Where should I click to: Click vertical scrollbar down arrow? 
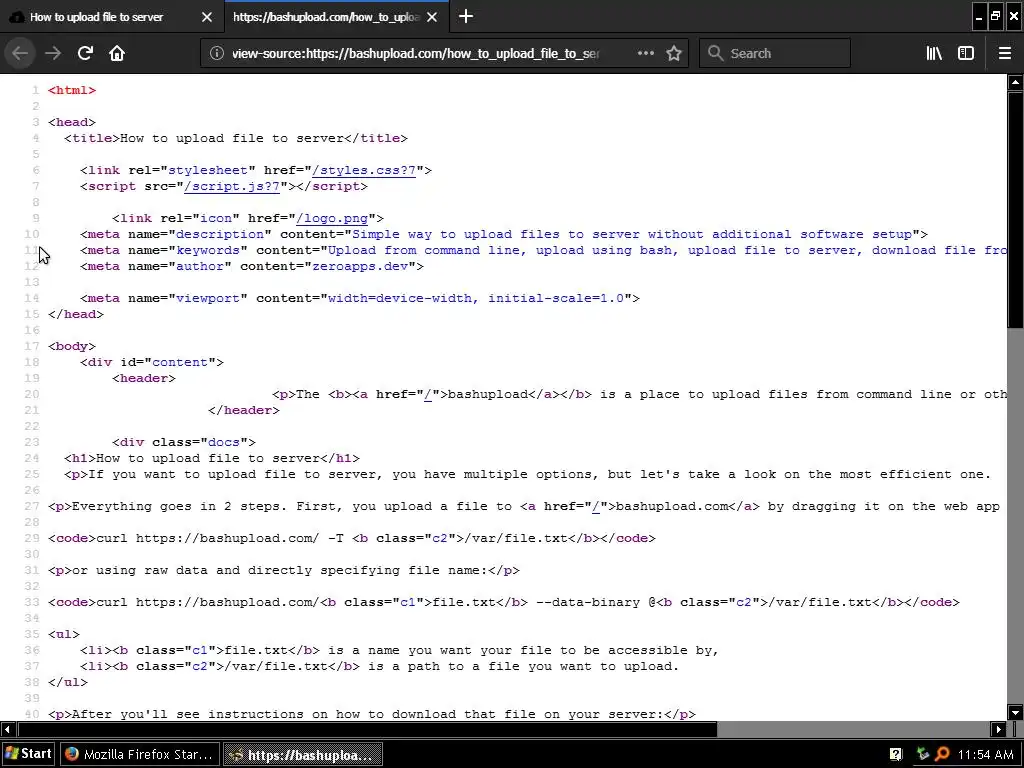coord(1015,712)
